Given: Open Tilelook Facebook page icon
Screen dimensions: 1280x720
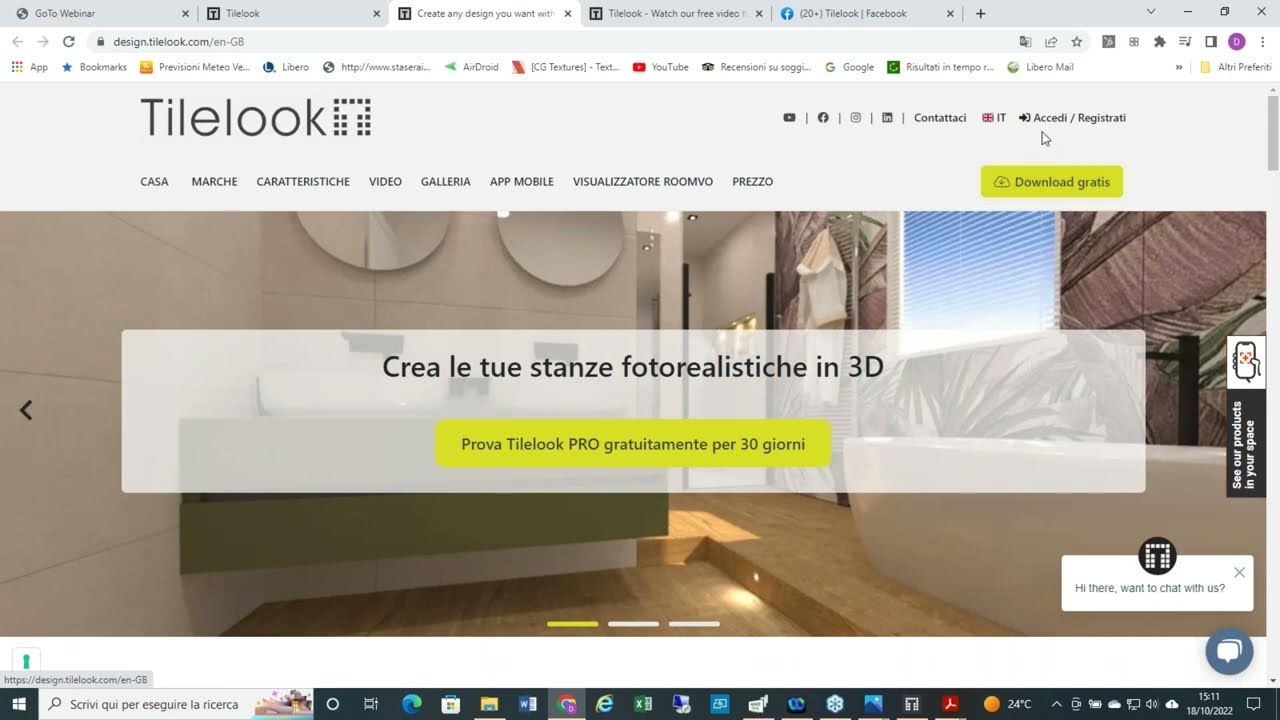Looking at the screenshot, I should (x=823, y=118).
